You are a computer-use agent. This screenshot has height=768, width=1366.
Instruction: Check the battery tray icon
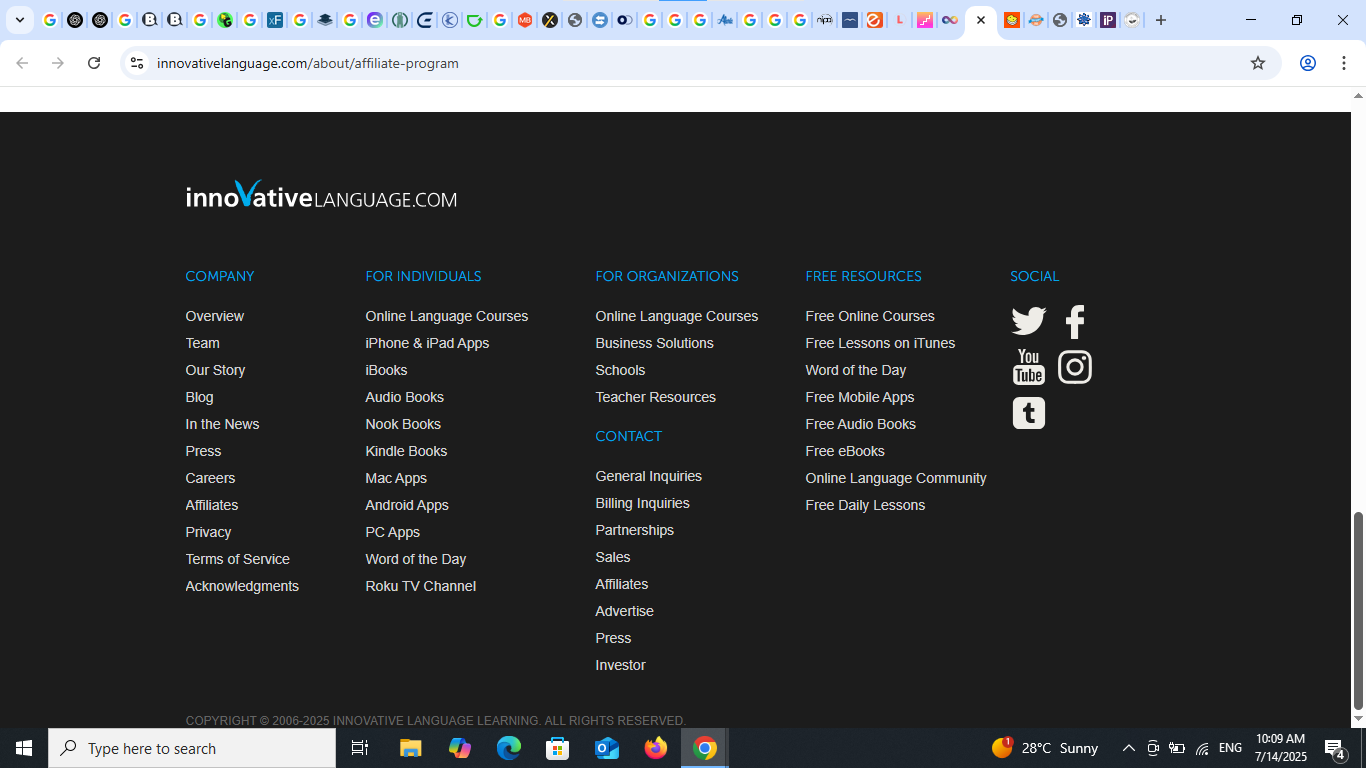[x=1177, y=748]
